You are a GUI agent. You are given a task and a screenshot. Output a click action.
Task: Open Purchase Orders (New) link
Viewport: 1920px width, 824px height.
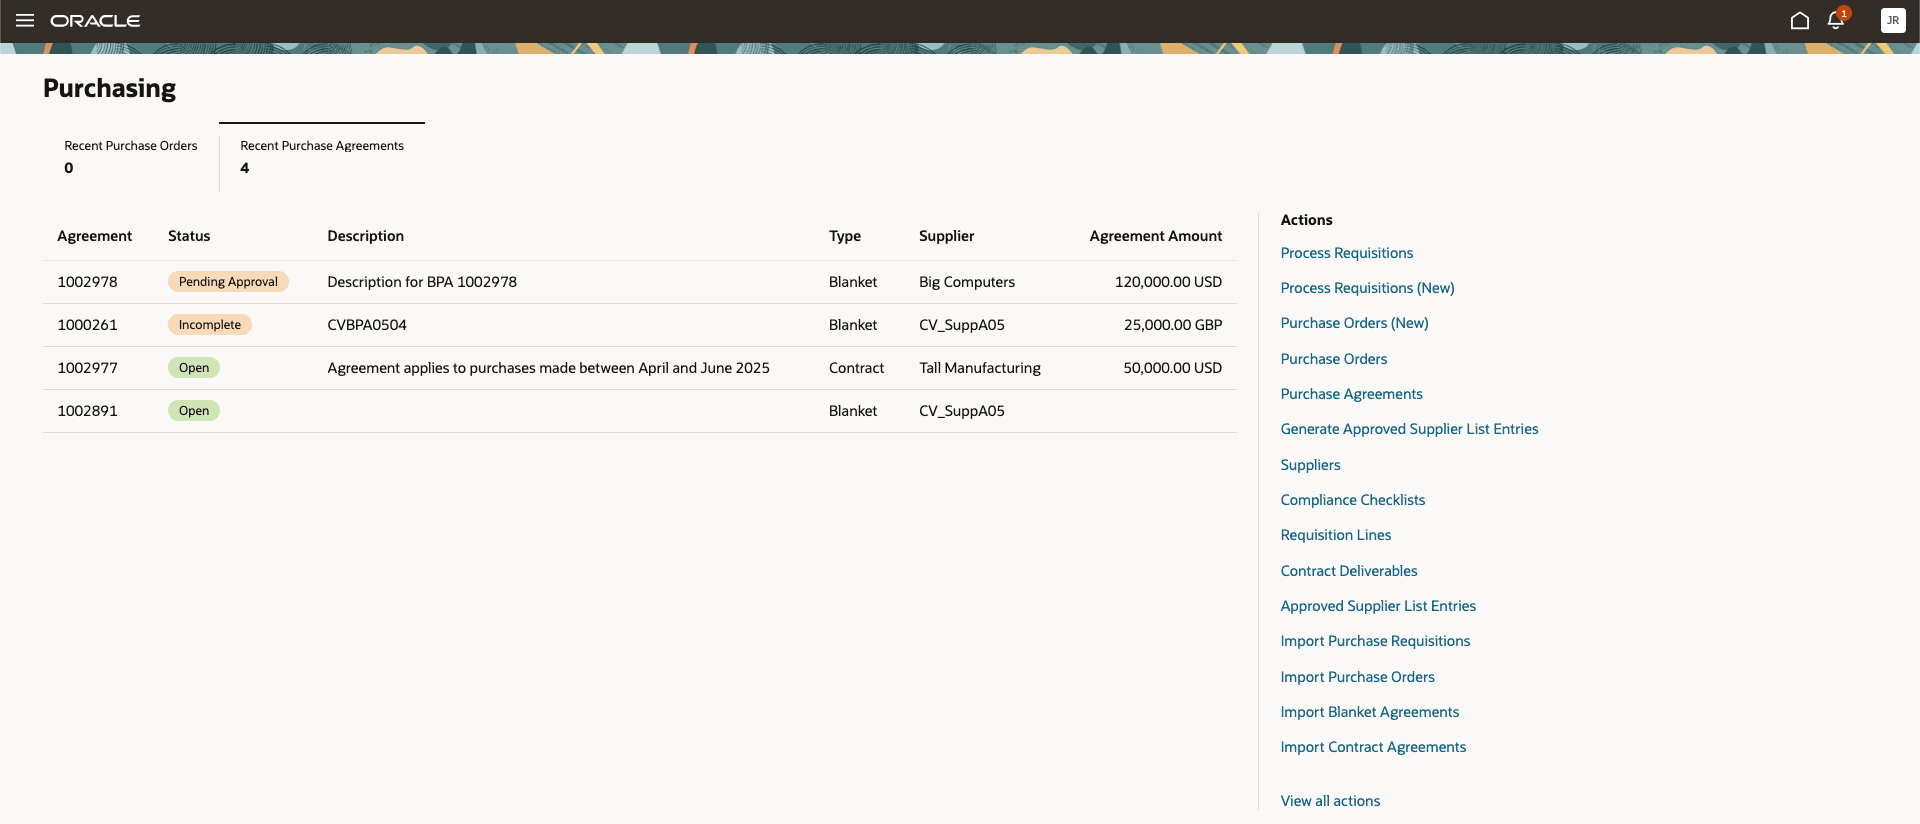pyautogui.click(x=1354, y=323)
